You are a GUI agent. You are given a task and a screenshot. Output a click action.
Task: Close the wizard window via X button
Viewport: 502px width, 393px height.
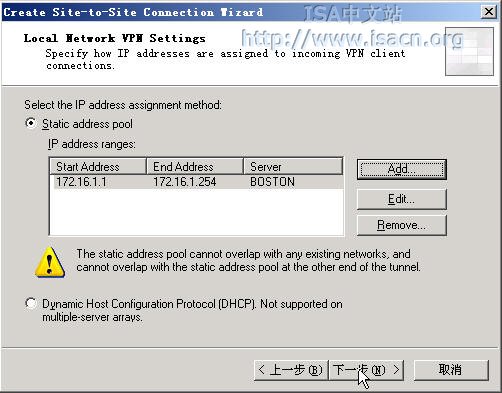[489, 12]
